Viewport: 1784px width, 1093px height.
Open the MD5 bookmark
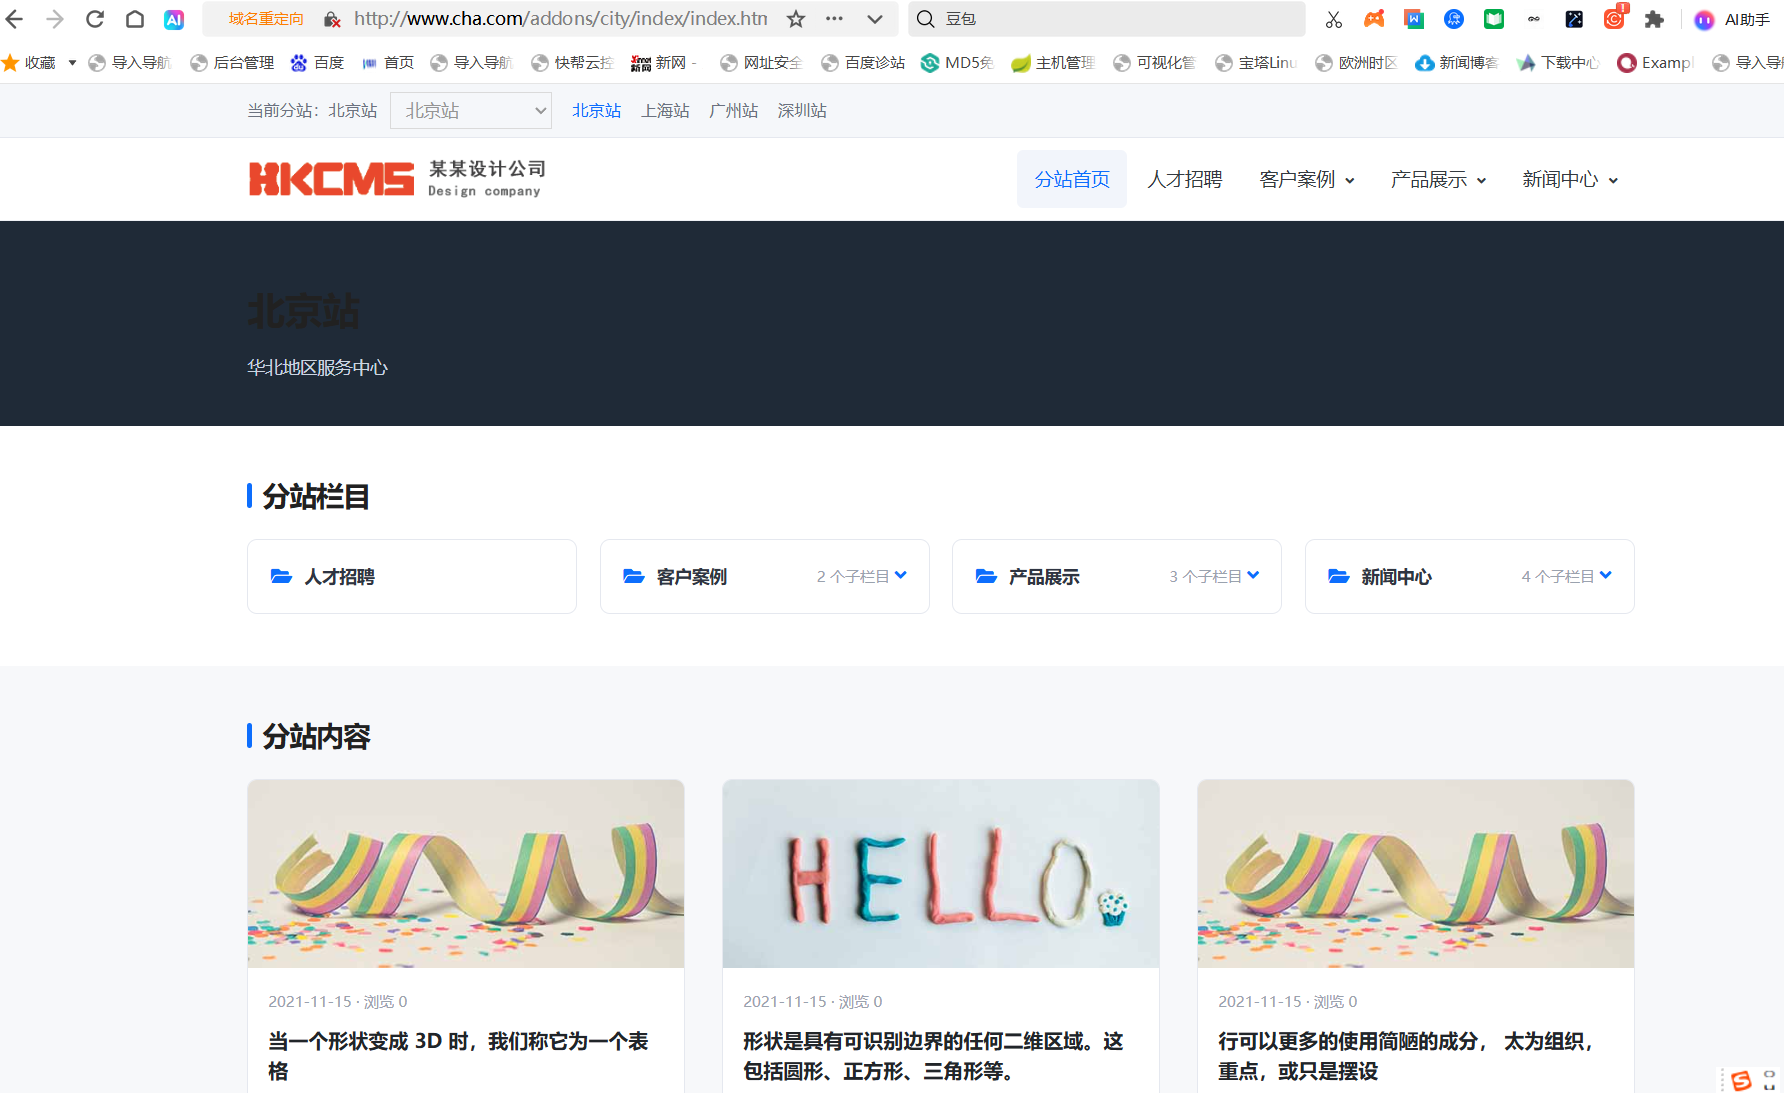pos(957,63)
